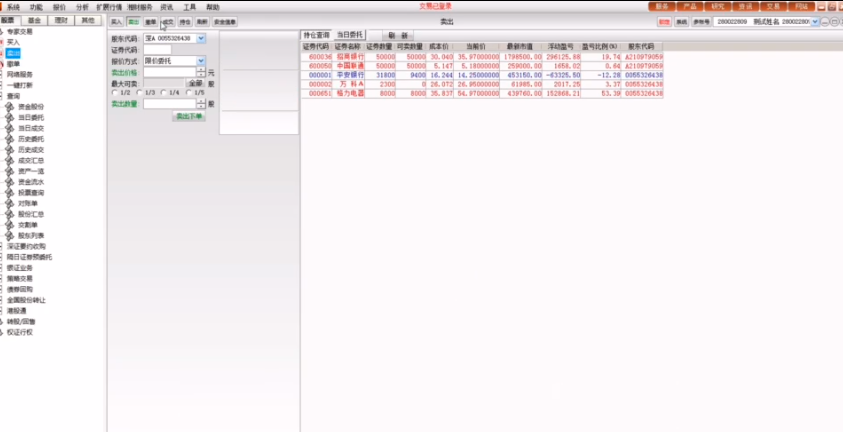
Task: Open 资金股份 query in the sidebar tree
Action: (x=30, y=106)
